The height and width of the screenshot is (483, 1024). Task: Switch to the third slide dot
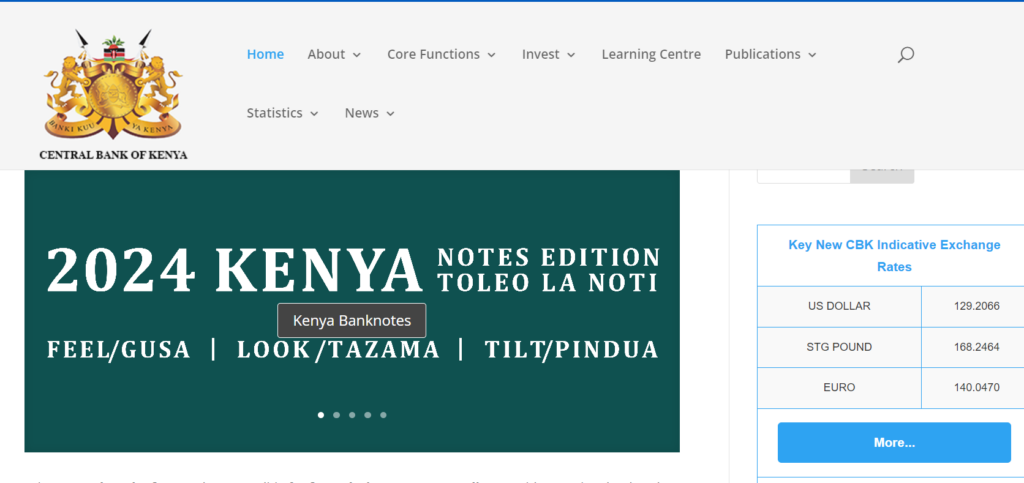pyautogui.click(x=352, y=414)
